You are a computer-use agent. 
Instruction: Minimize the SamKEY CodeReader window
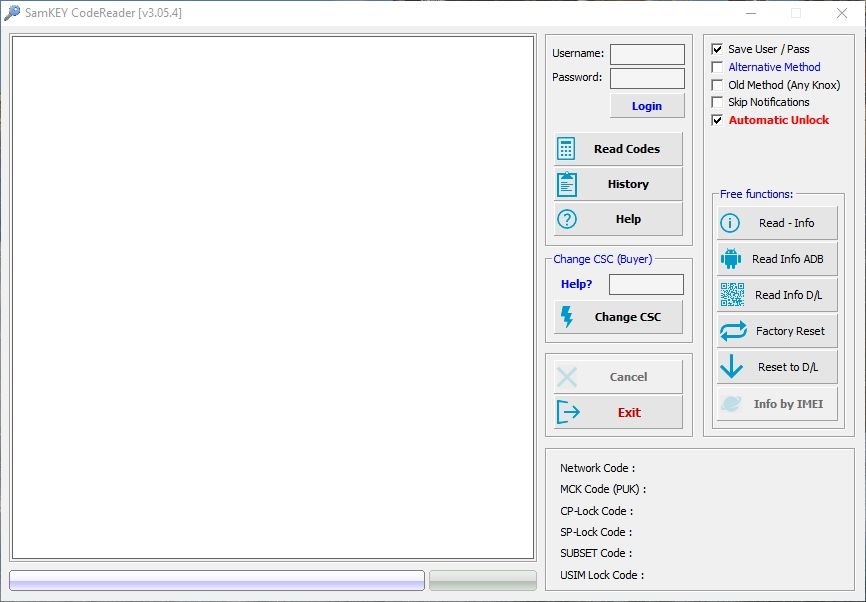751,13
